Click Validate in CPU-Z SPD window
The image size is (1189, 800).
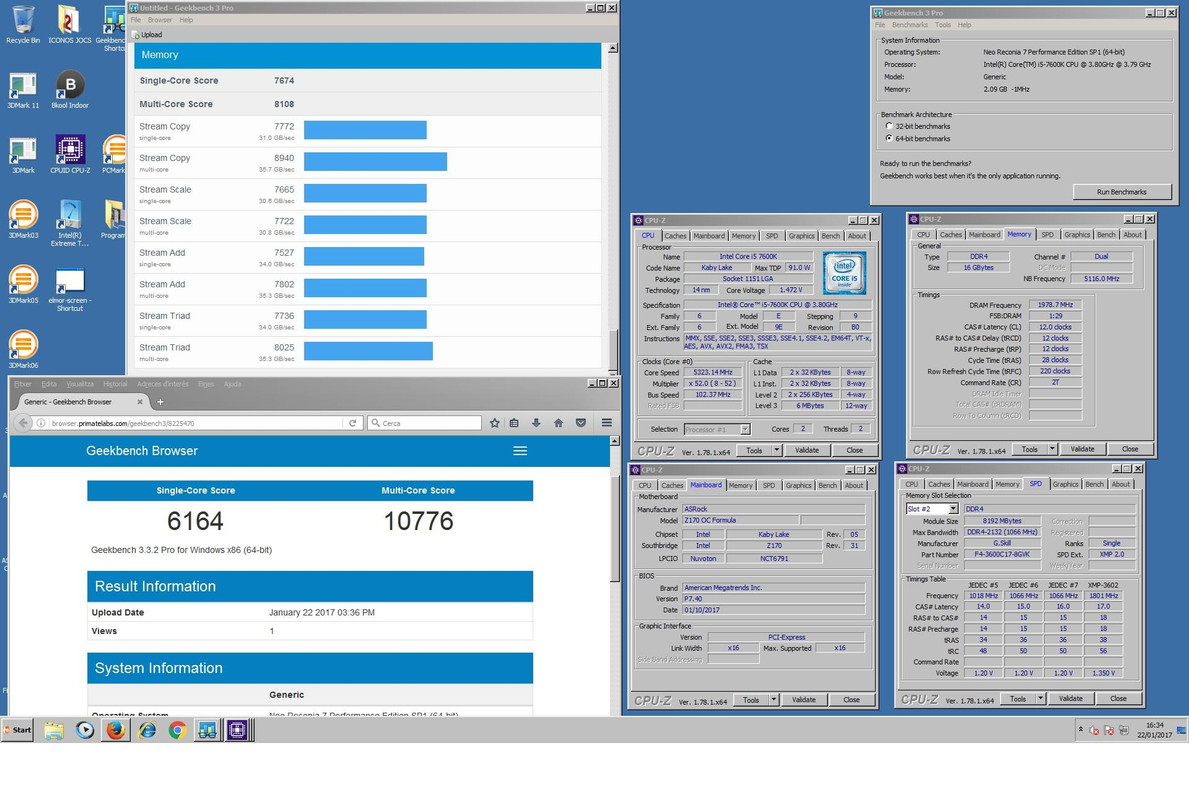click(x=1070, y=698)
